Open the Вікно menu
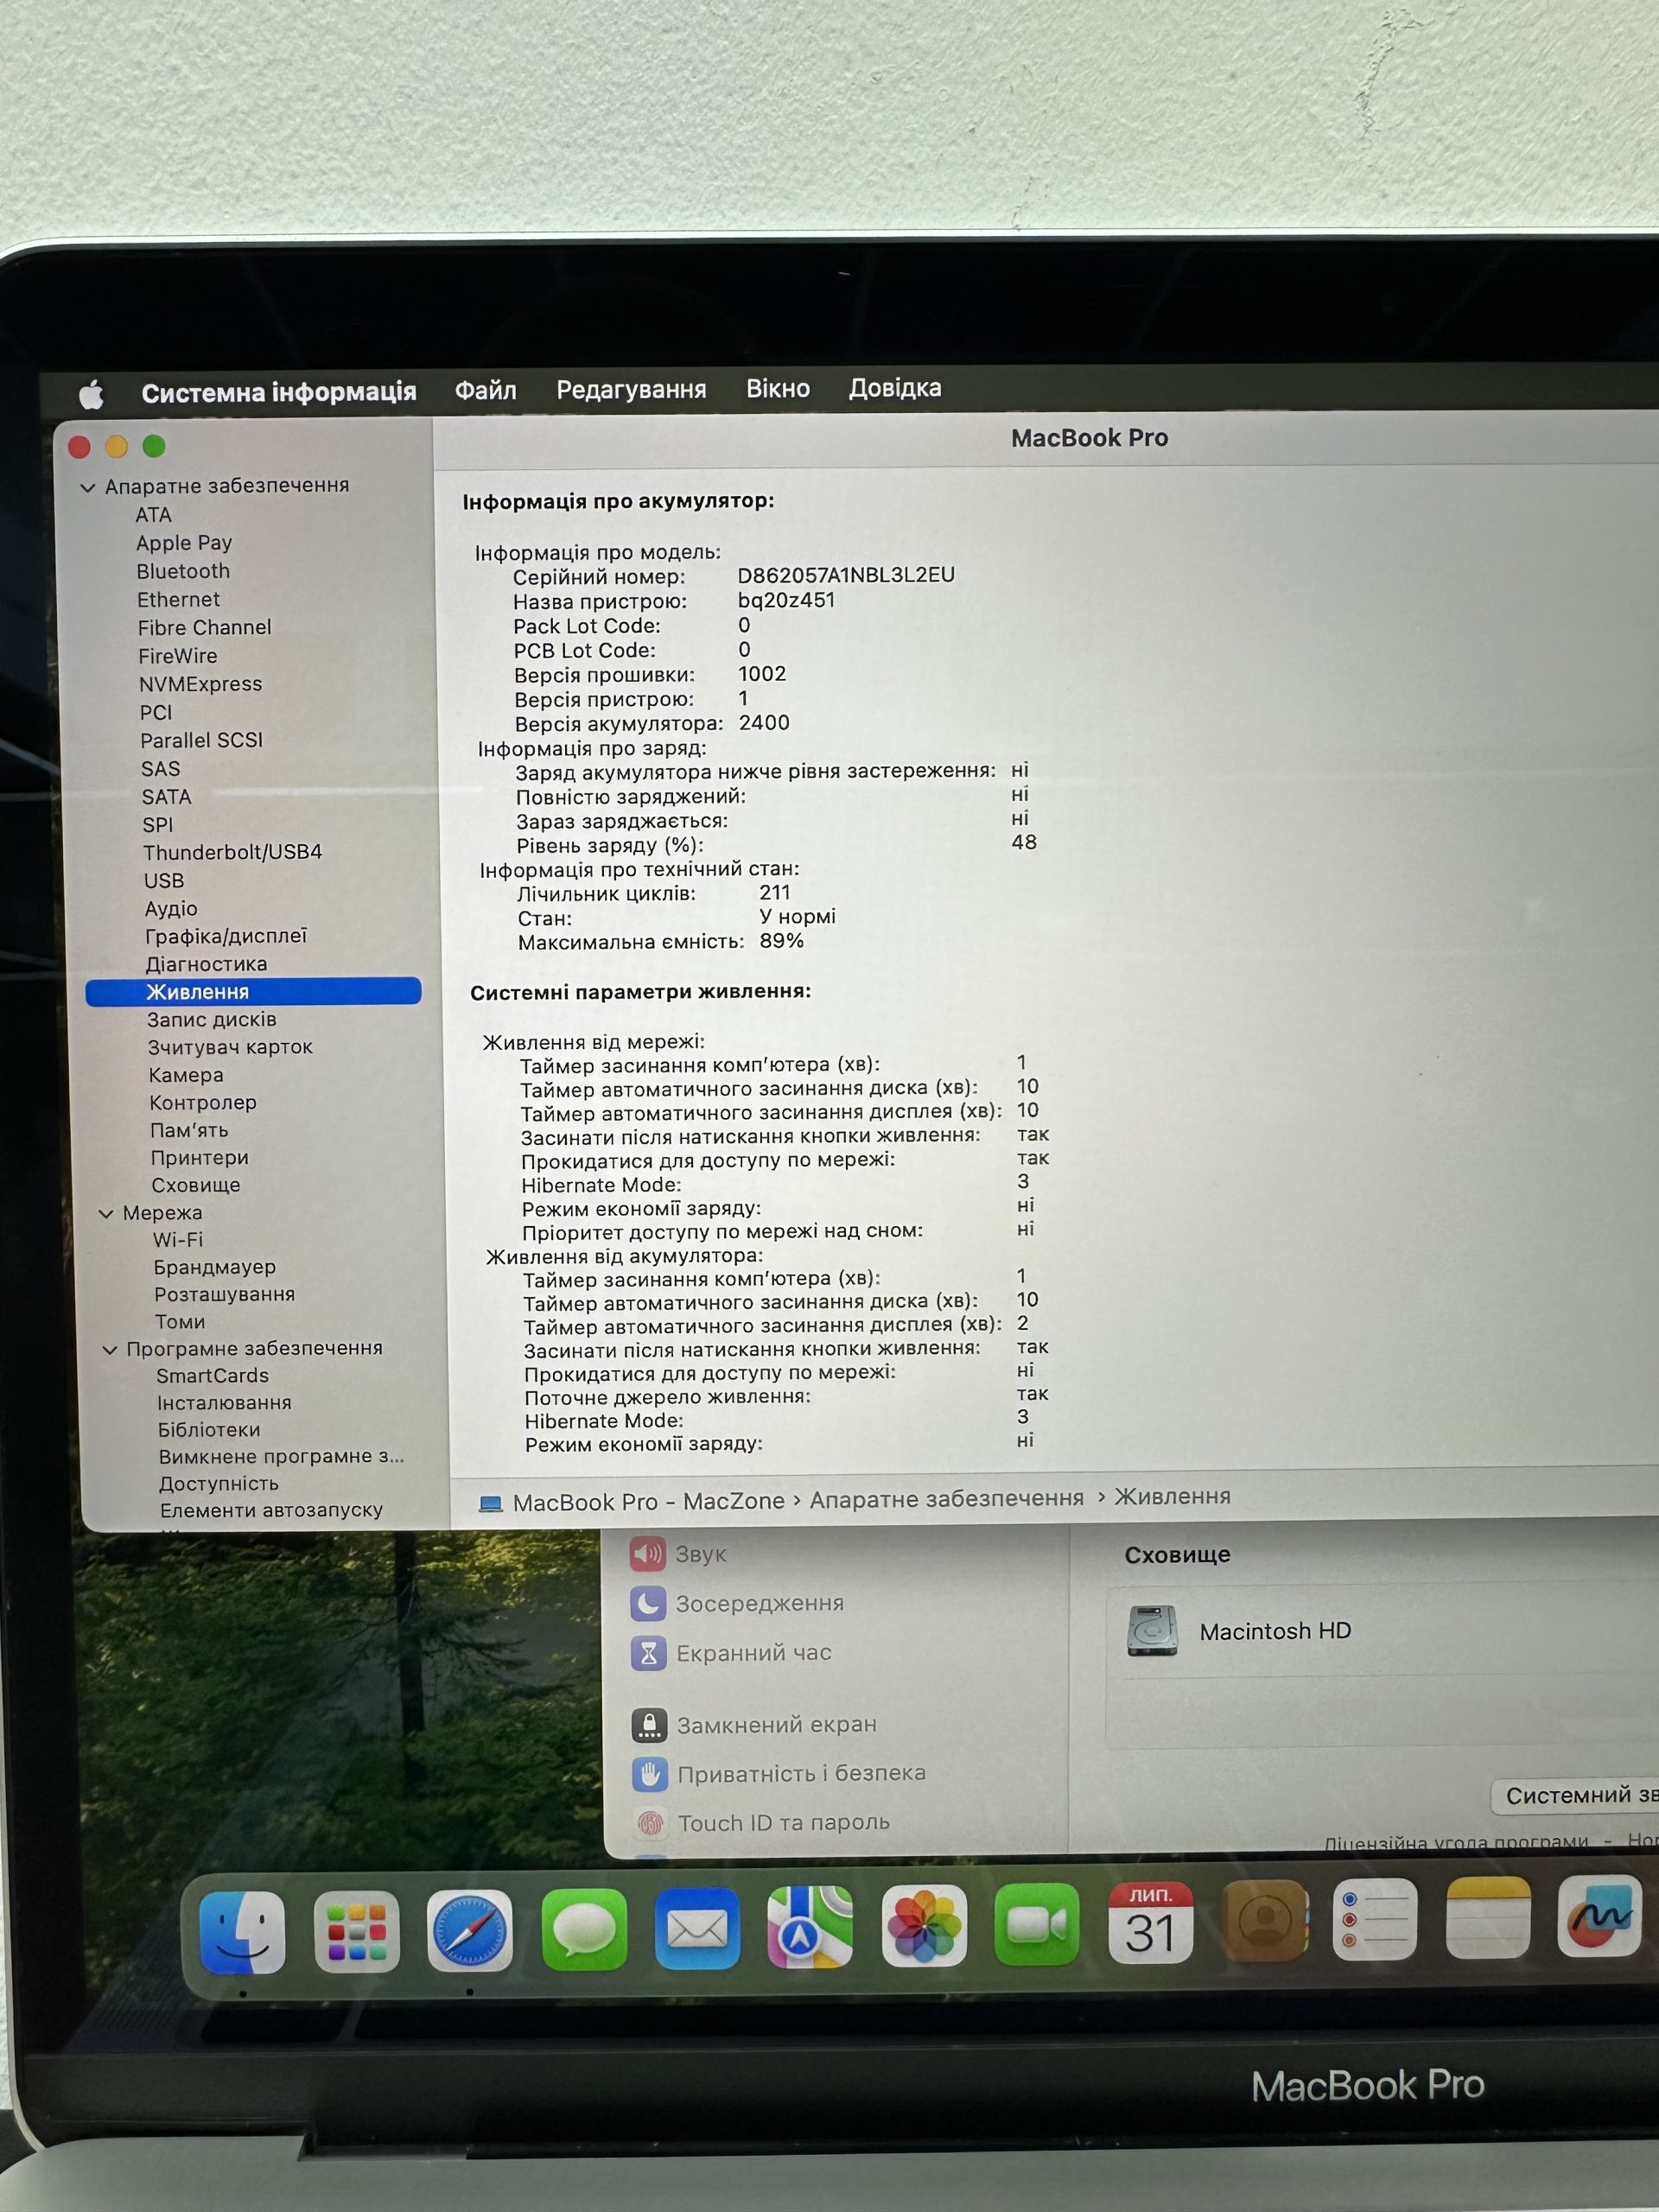This screenshot has width=1659, height=2212. (x=778, y=388)
